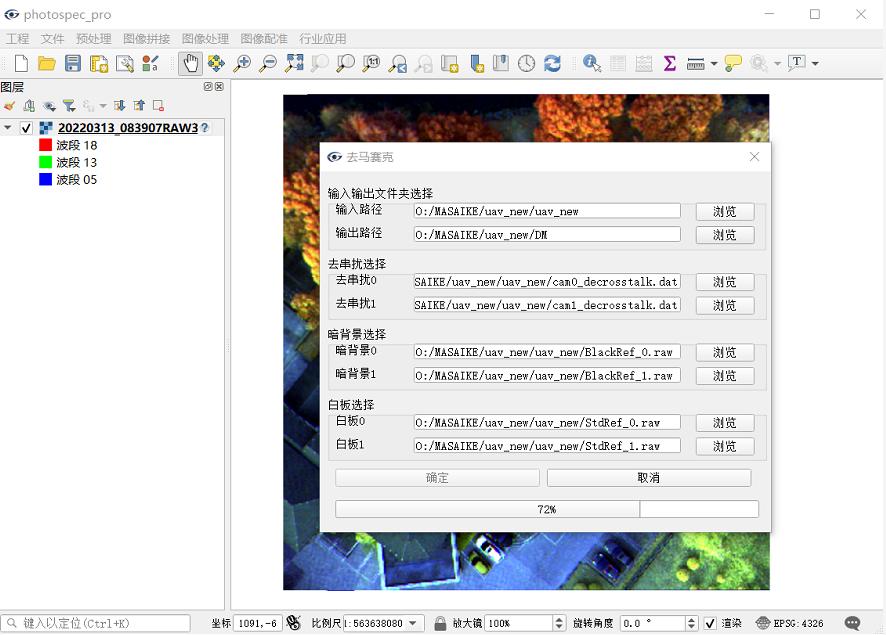Viewport: 886px width, 635px height.
Task: Select the Zoom In magnifier tool
Action: (242, 63)
